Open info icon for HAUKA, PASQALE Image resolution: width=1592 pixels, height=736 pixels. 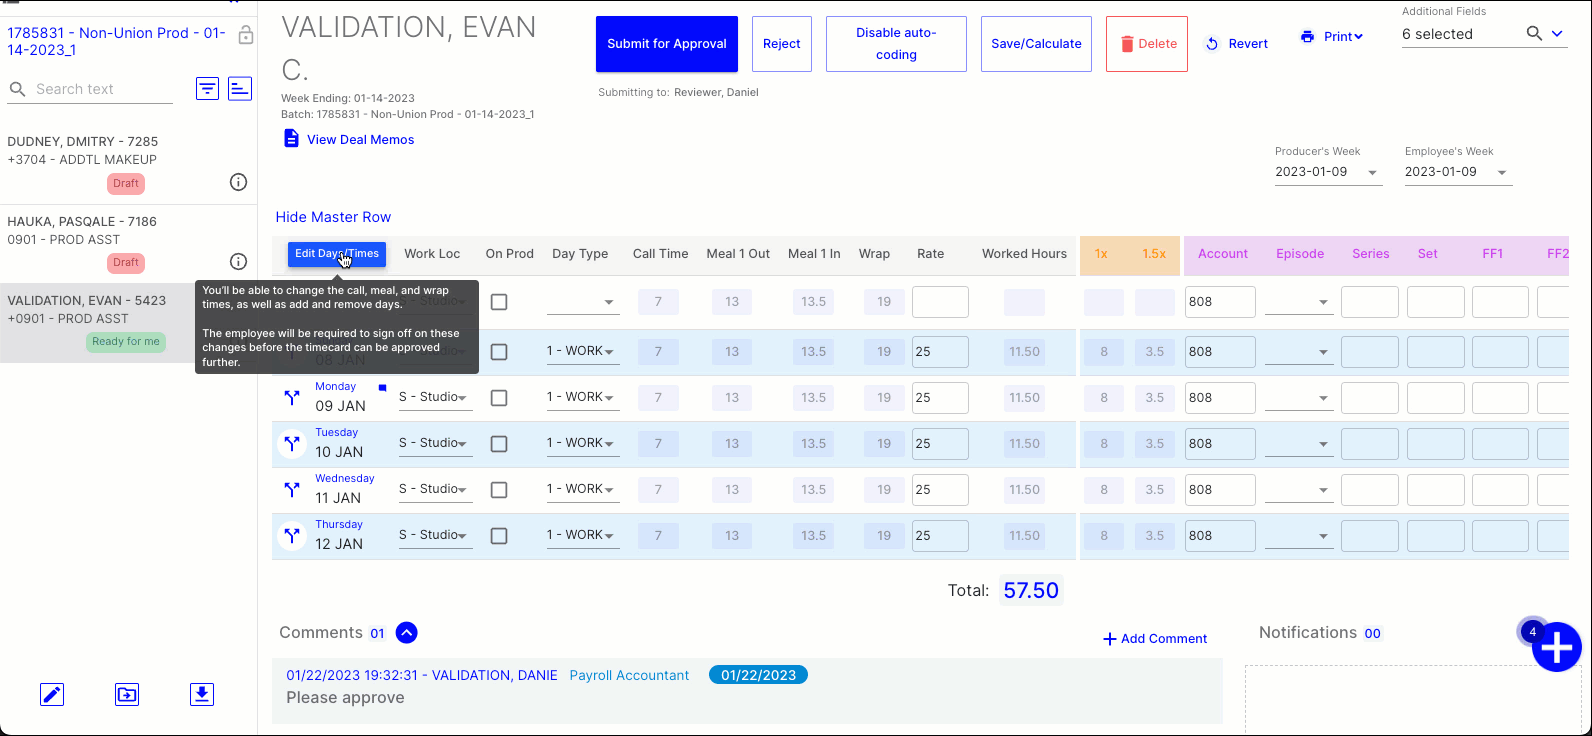pyautogui.click(x=238, y=261)
